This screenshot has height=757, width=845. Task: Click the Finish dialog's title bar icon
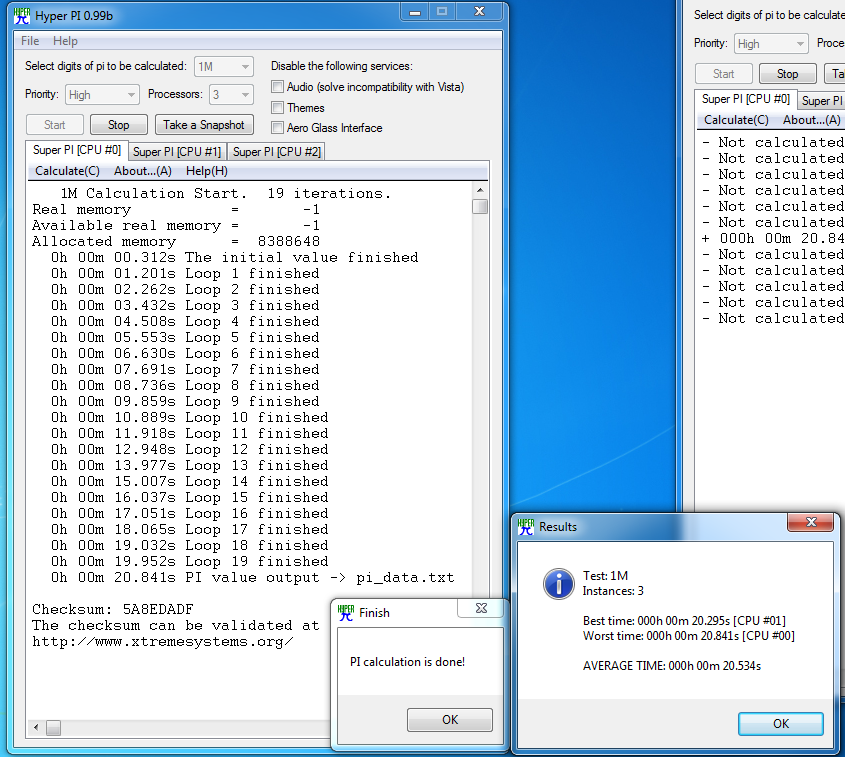click(345, 612)
